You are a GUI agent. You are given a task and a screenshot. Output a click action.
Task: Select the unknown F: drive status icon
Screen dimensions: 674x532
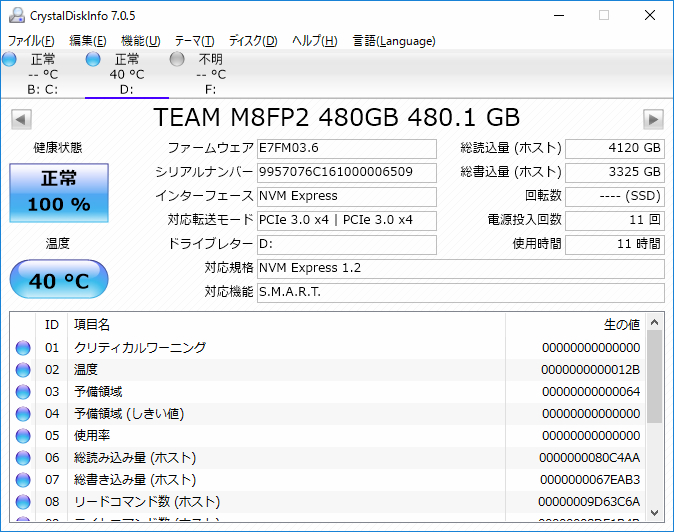pyautogui.click(x=177, y=60)
